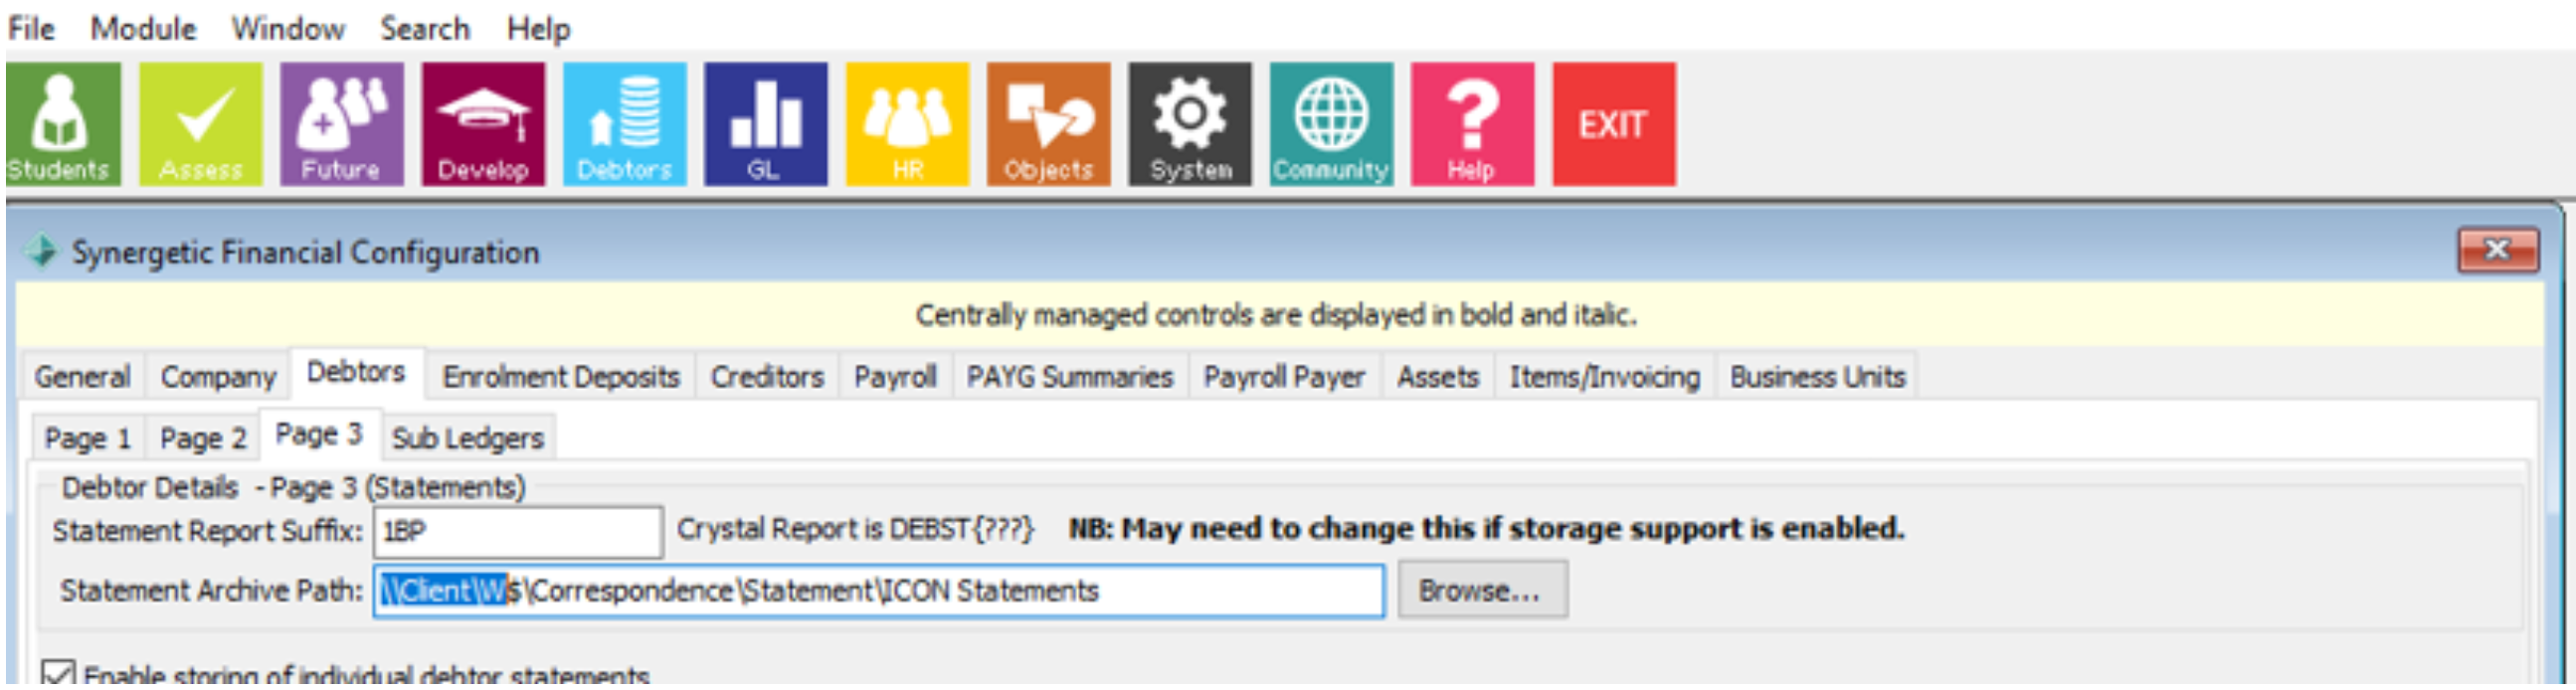Launch the Assess module

click(x=201, y=124)
